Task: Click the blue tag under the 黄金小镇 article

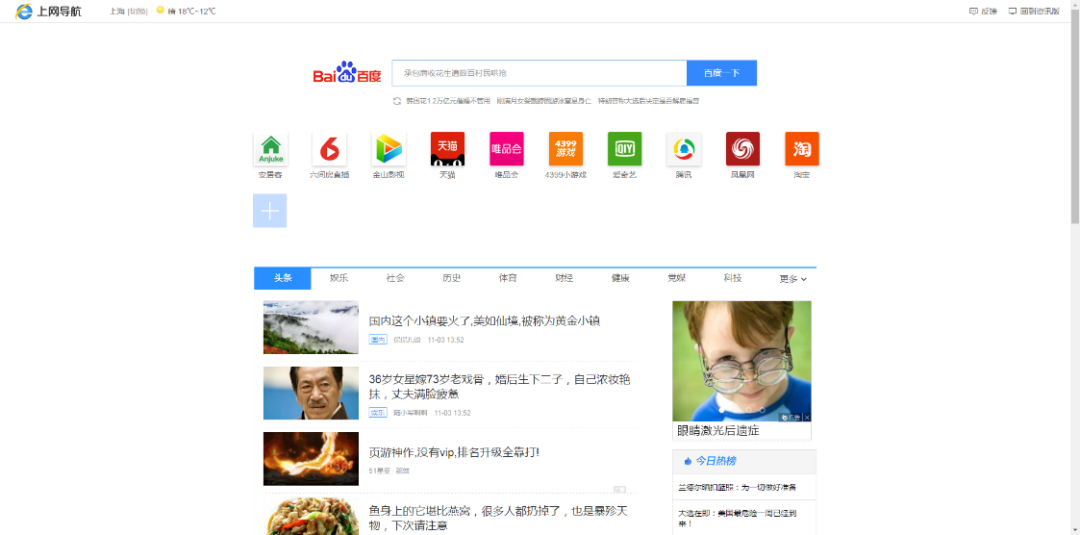Action: coord(377,339)
